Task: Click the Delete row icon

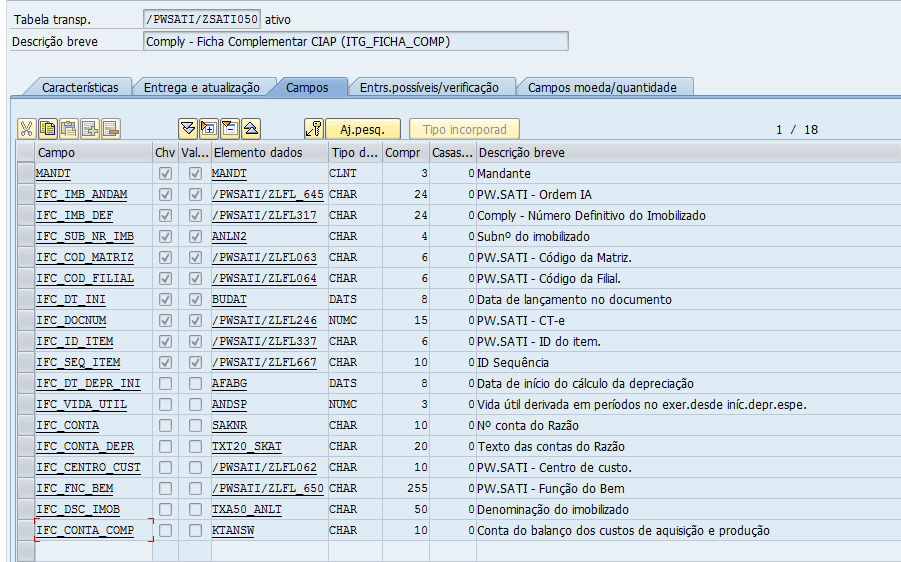Action: tap(111, 129)
